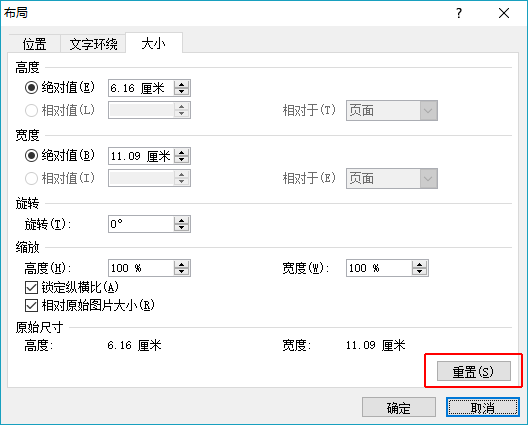Viewport: 529px width, 425px height.
Task: Click the relative height 相对值(L) input field
Action: coord(149,110)
